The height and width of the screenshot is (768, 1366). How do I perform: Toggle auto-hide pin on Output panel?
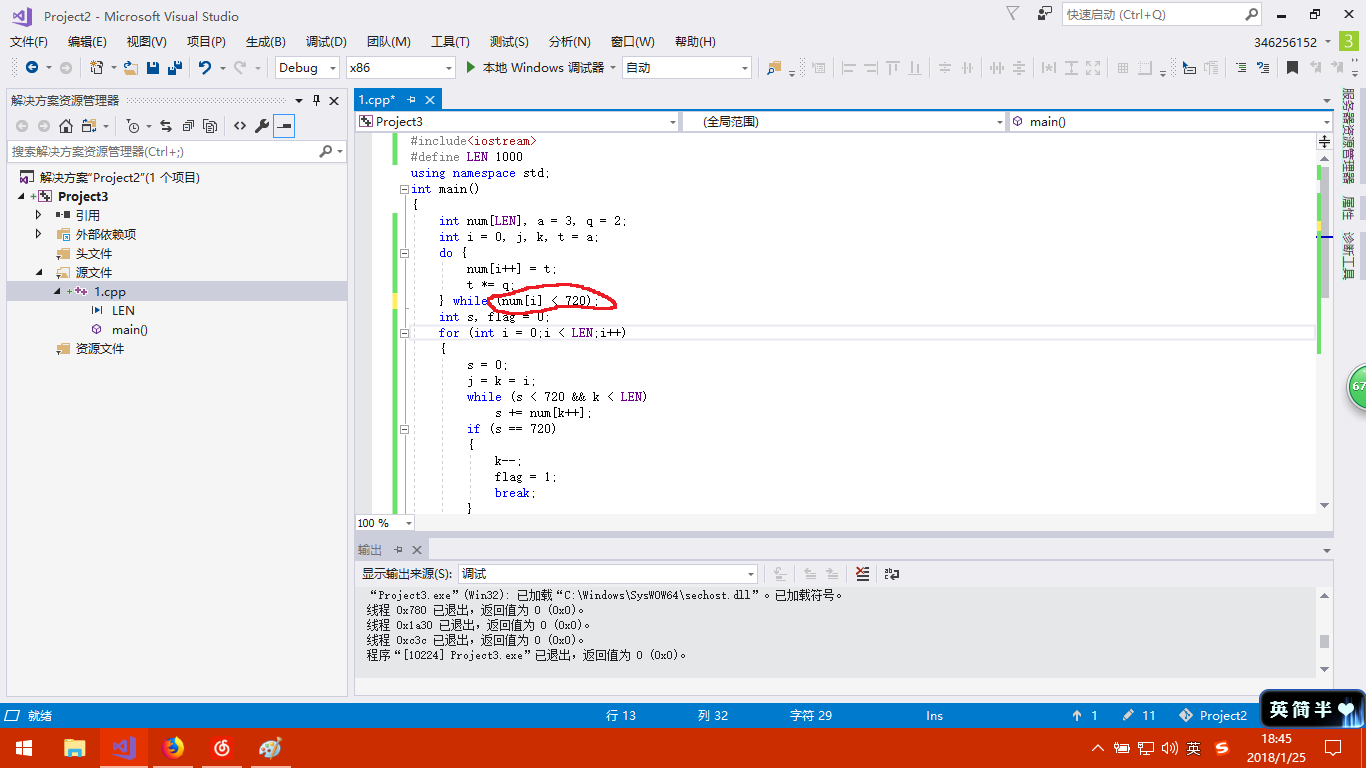point(398,550)
